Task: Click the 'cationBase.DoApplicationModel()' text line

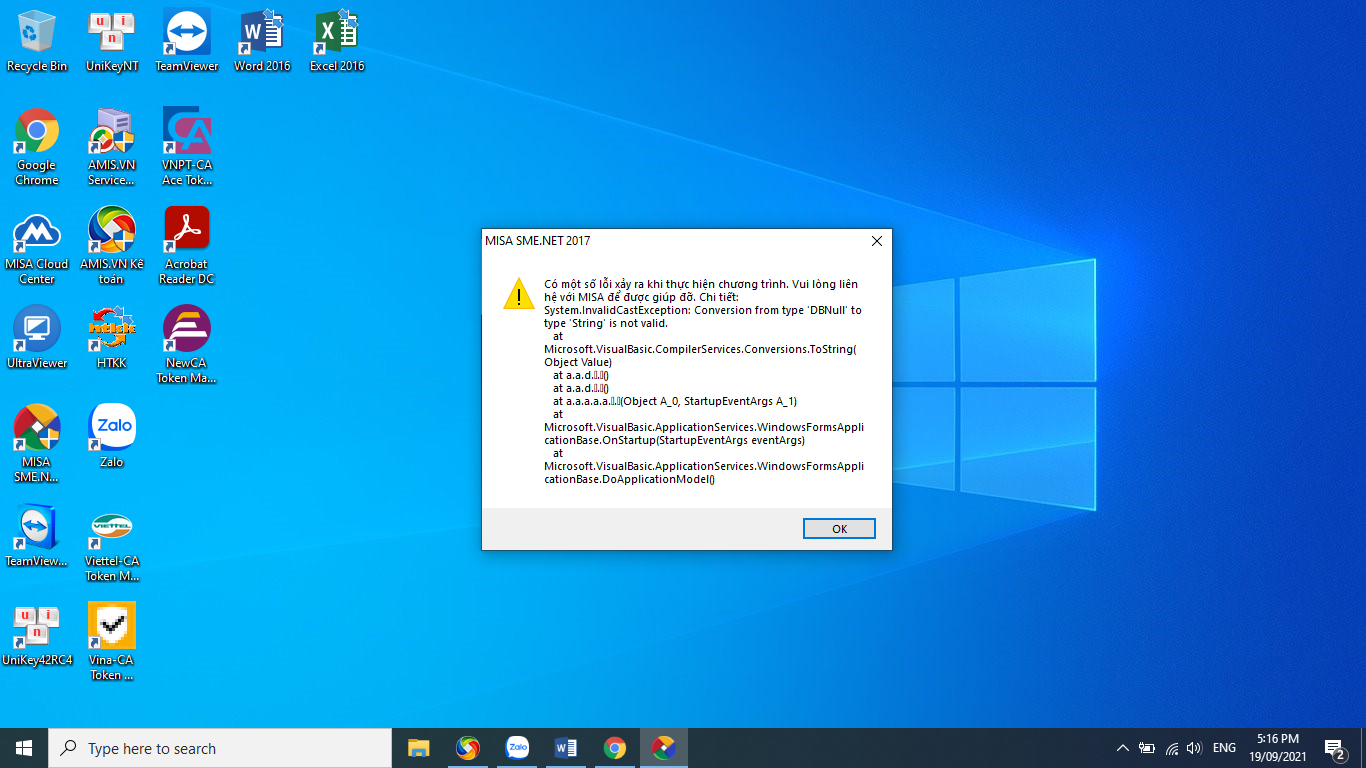Action: tap(630, 479)
